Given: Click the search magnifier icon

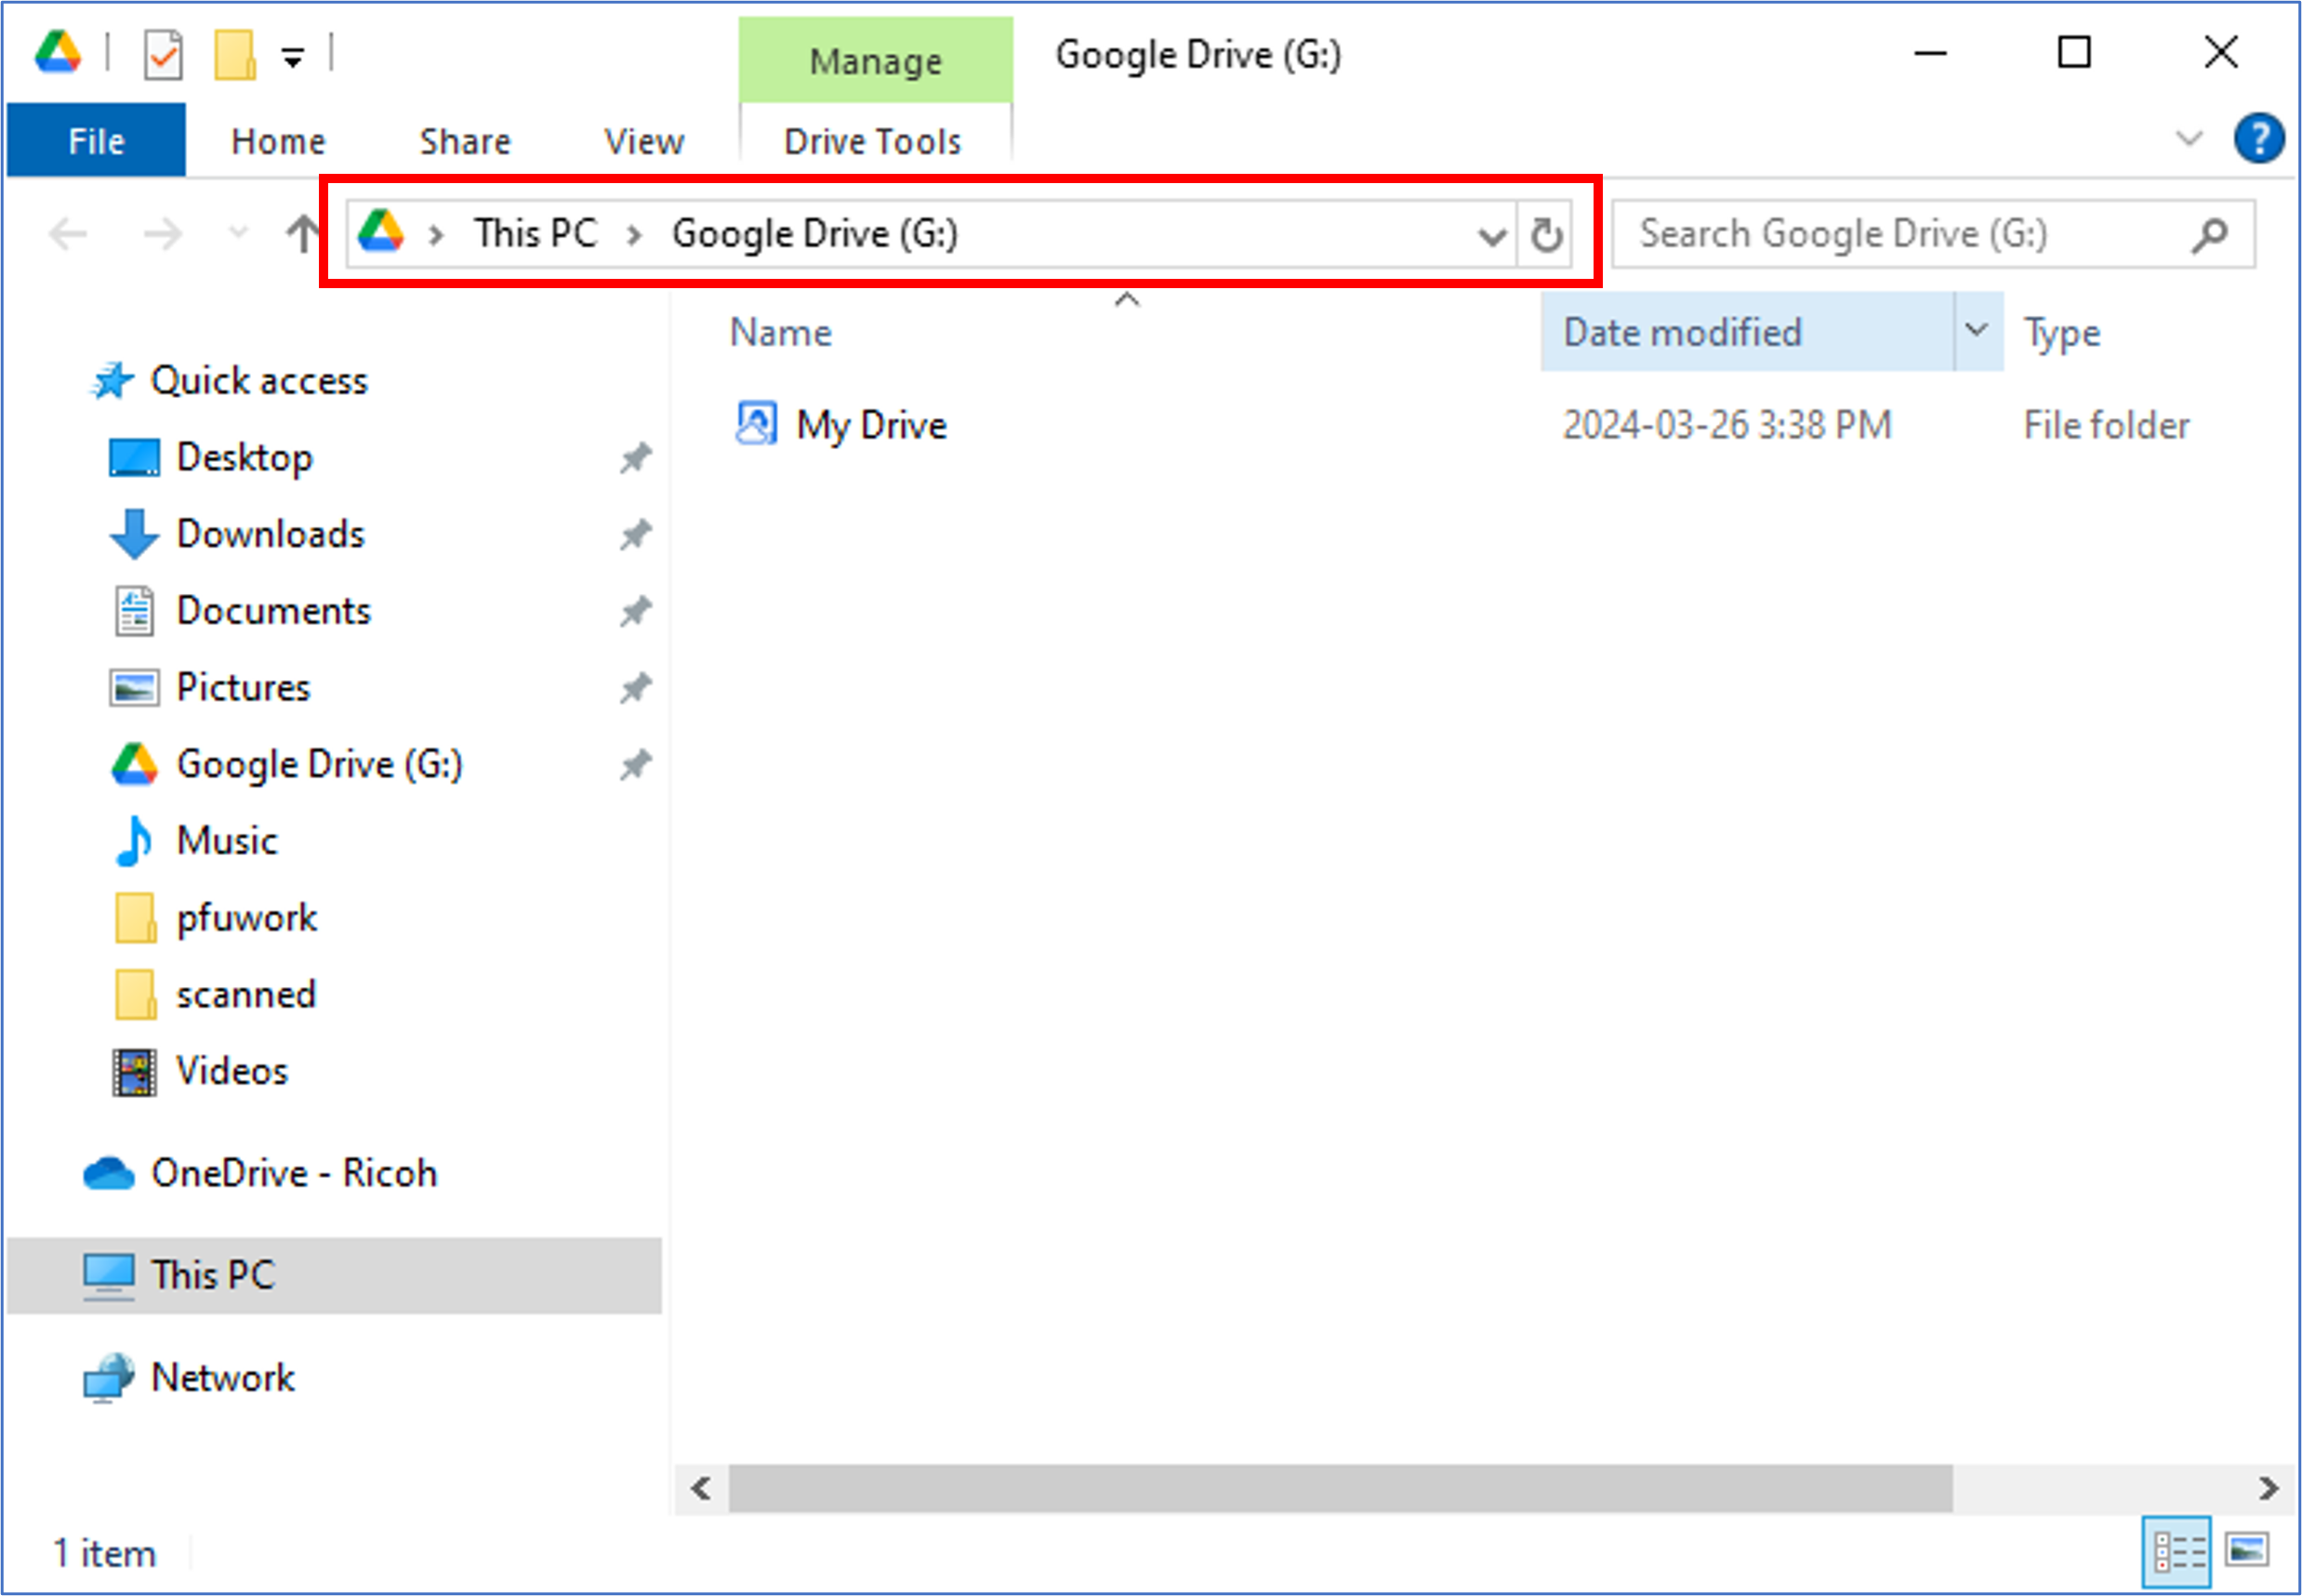Looking at the screenshot, I should (x=2208, y=235).
